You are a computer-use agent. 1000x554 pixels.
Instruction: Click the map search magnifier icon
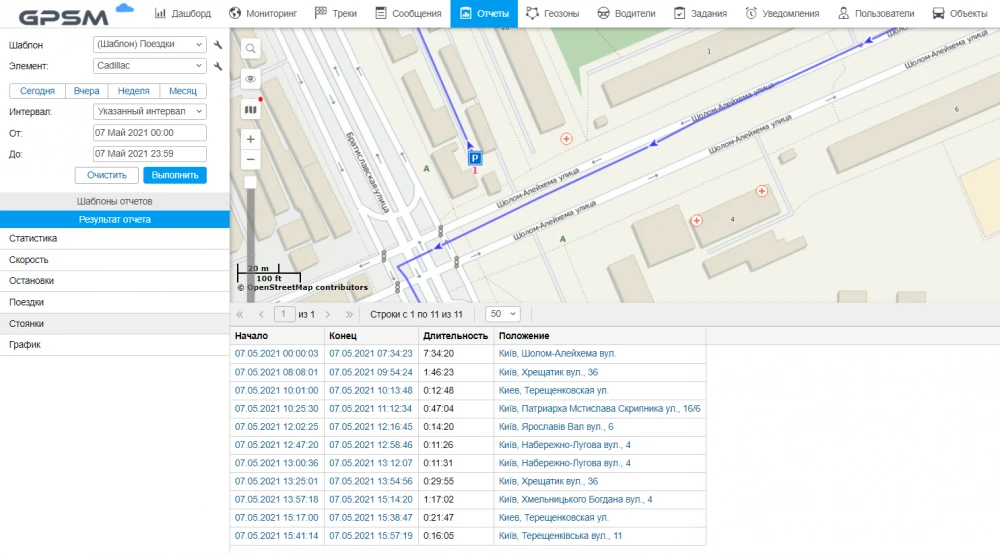point(250,48)
